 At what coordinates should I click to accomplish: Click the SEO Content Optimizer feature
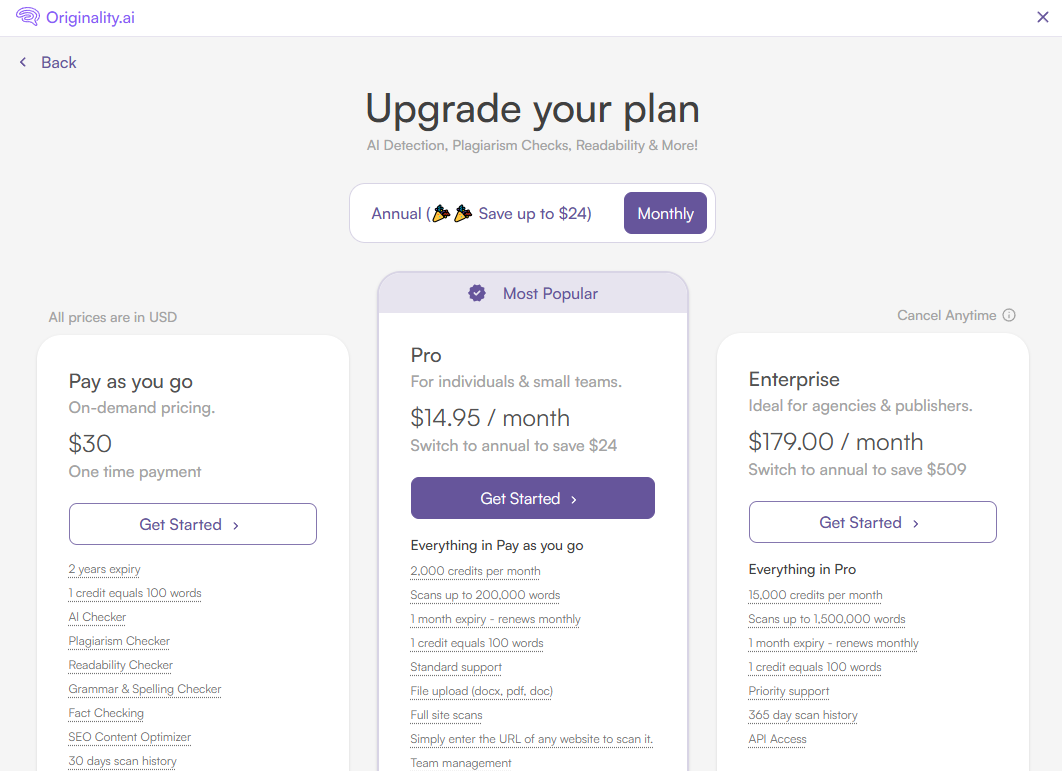(129, 737)
